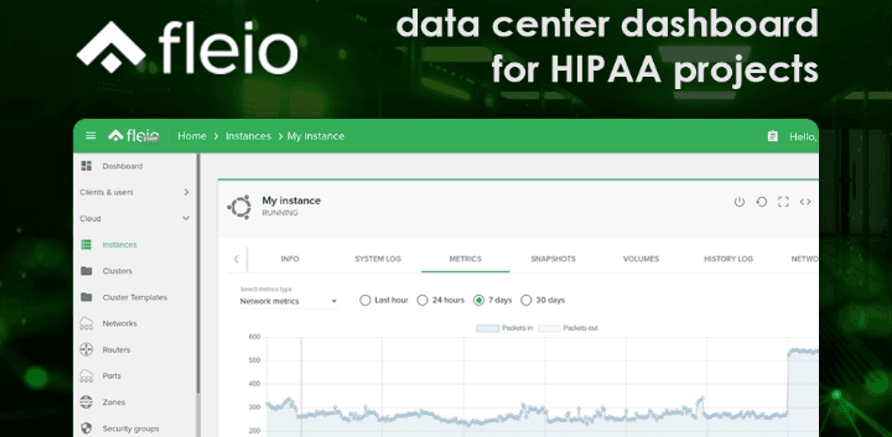Click the power icon for My instance

[x=739, y=202]
